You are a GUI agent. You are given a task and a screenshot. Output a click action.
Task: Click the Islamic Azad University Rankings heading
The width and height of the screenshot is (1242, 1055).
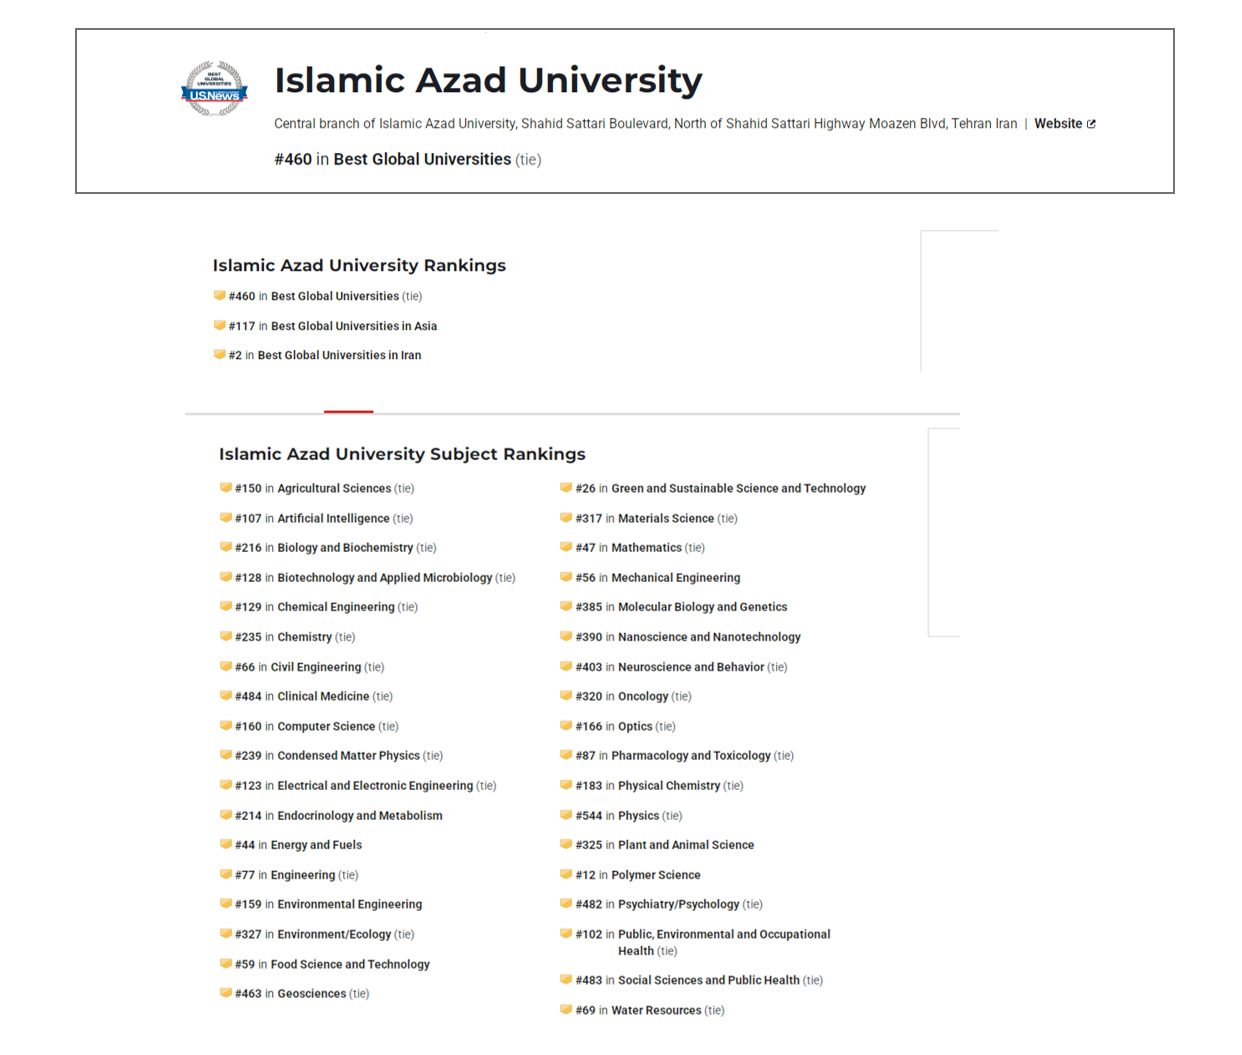[359, 265]
